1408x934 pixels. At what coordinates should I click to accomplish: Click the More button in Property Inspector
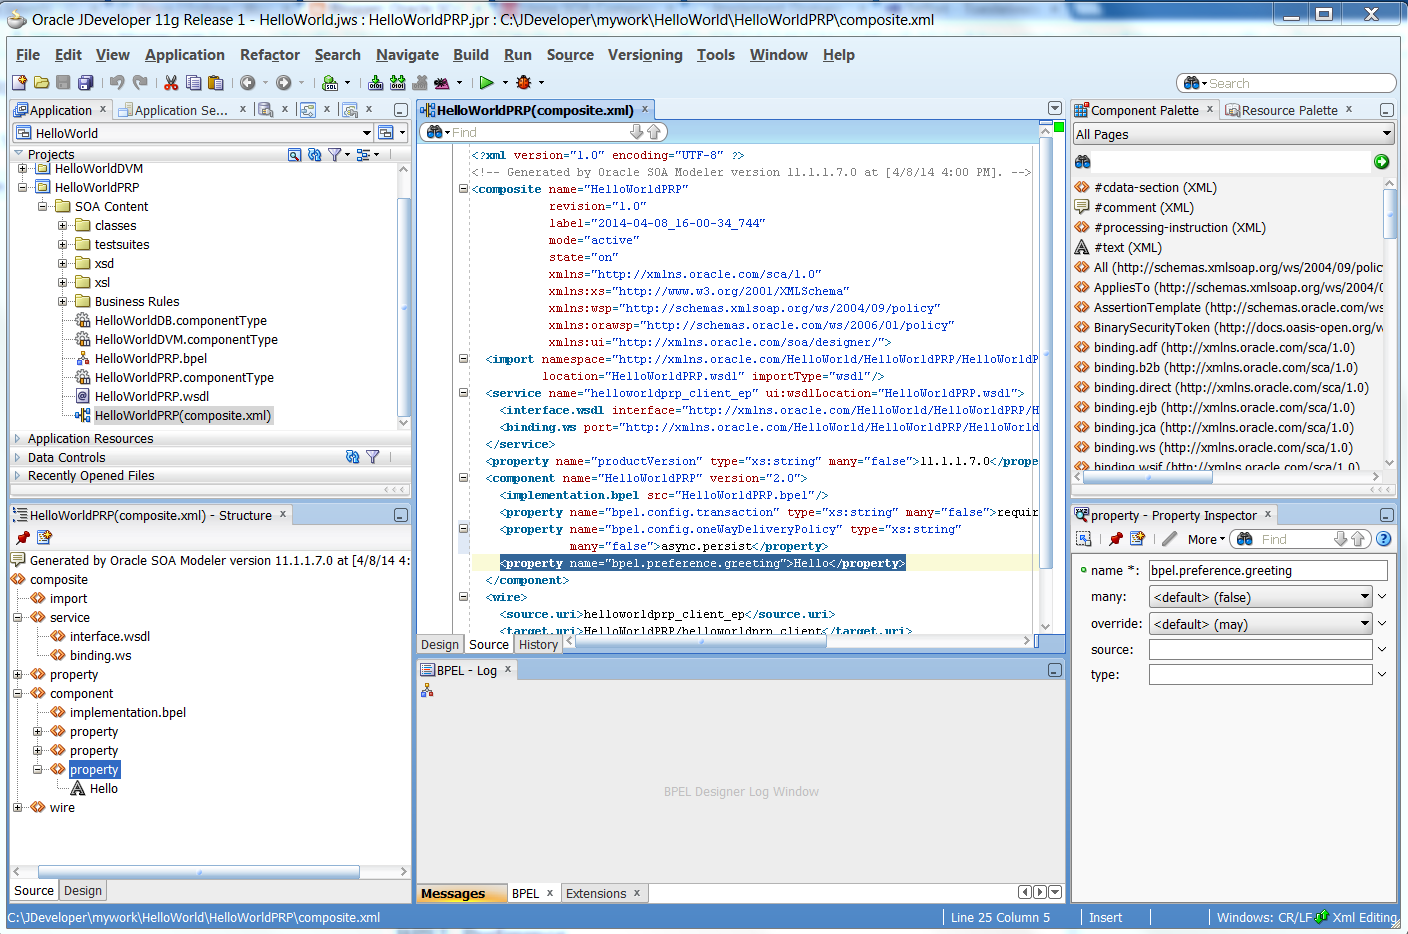pyautogui.click(x=1205, y=539)
